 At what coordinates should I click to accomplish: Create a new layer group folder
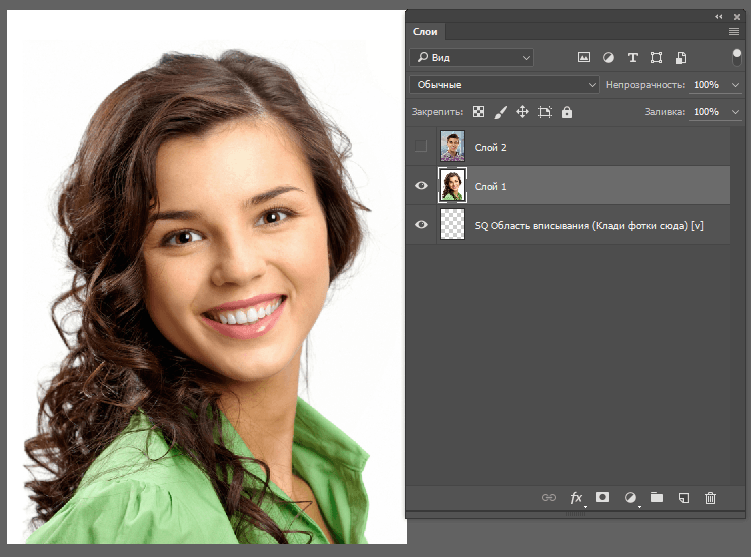tap(657, 498)
